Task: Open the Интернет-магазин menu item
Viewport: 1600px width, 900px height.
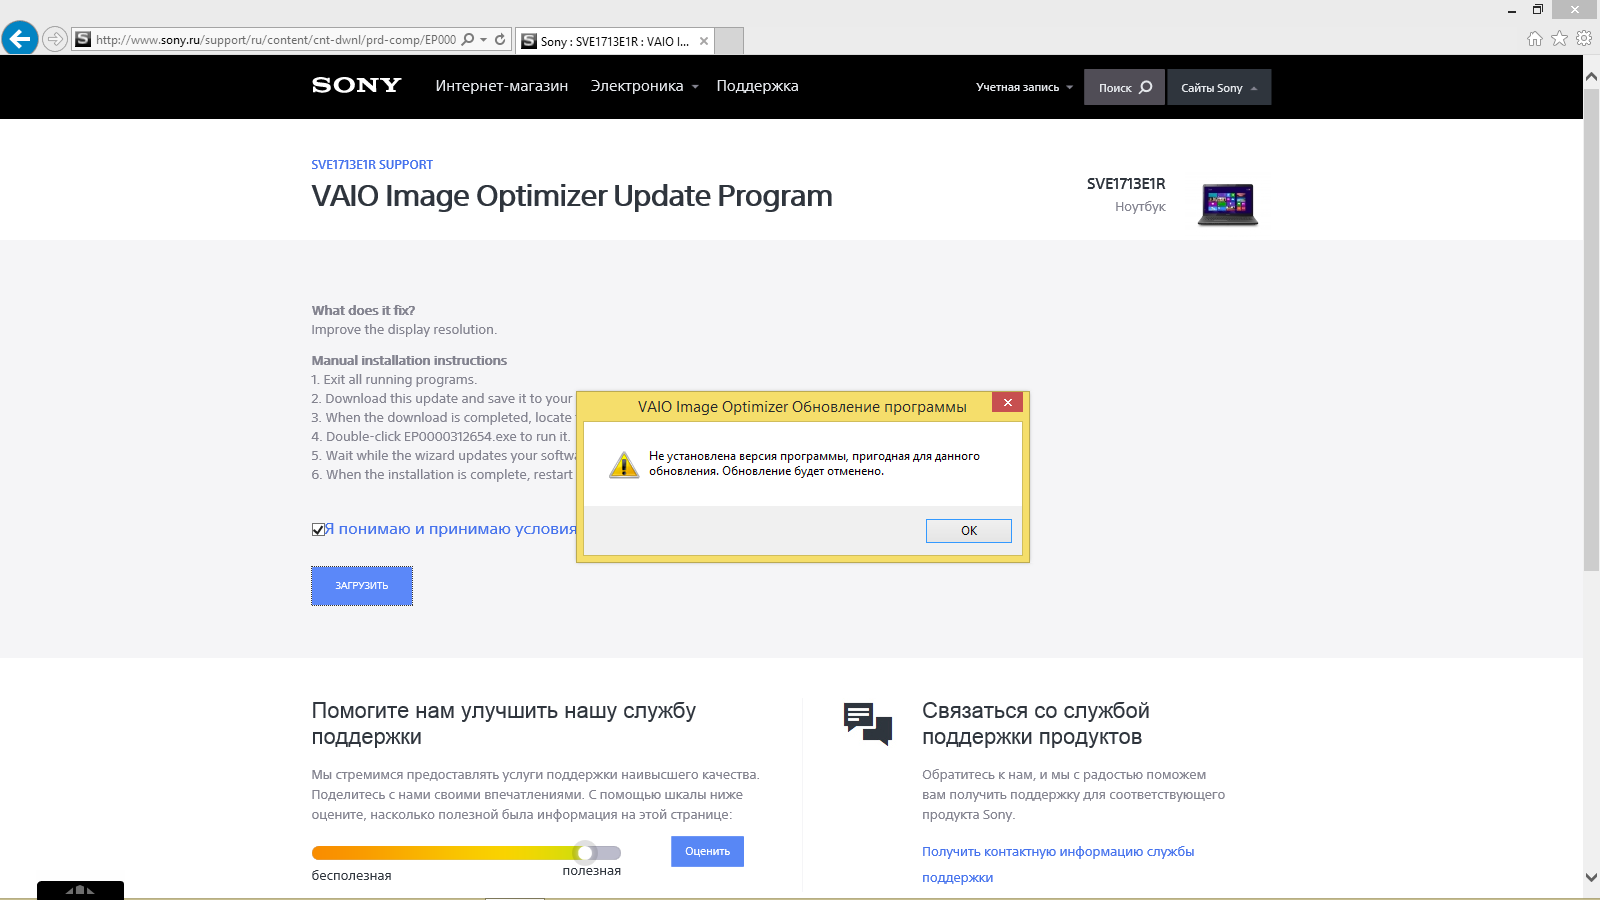Action: (502, 86)
